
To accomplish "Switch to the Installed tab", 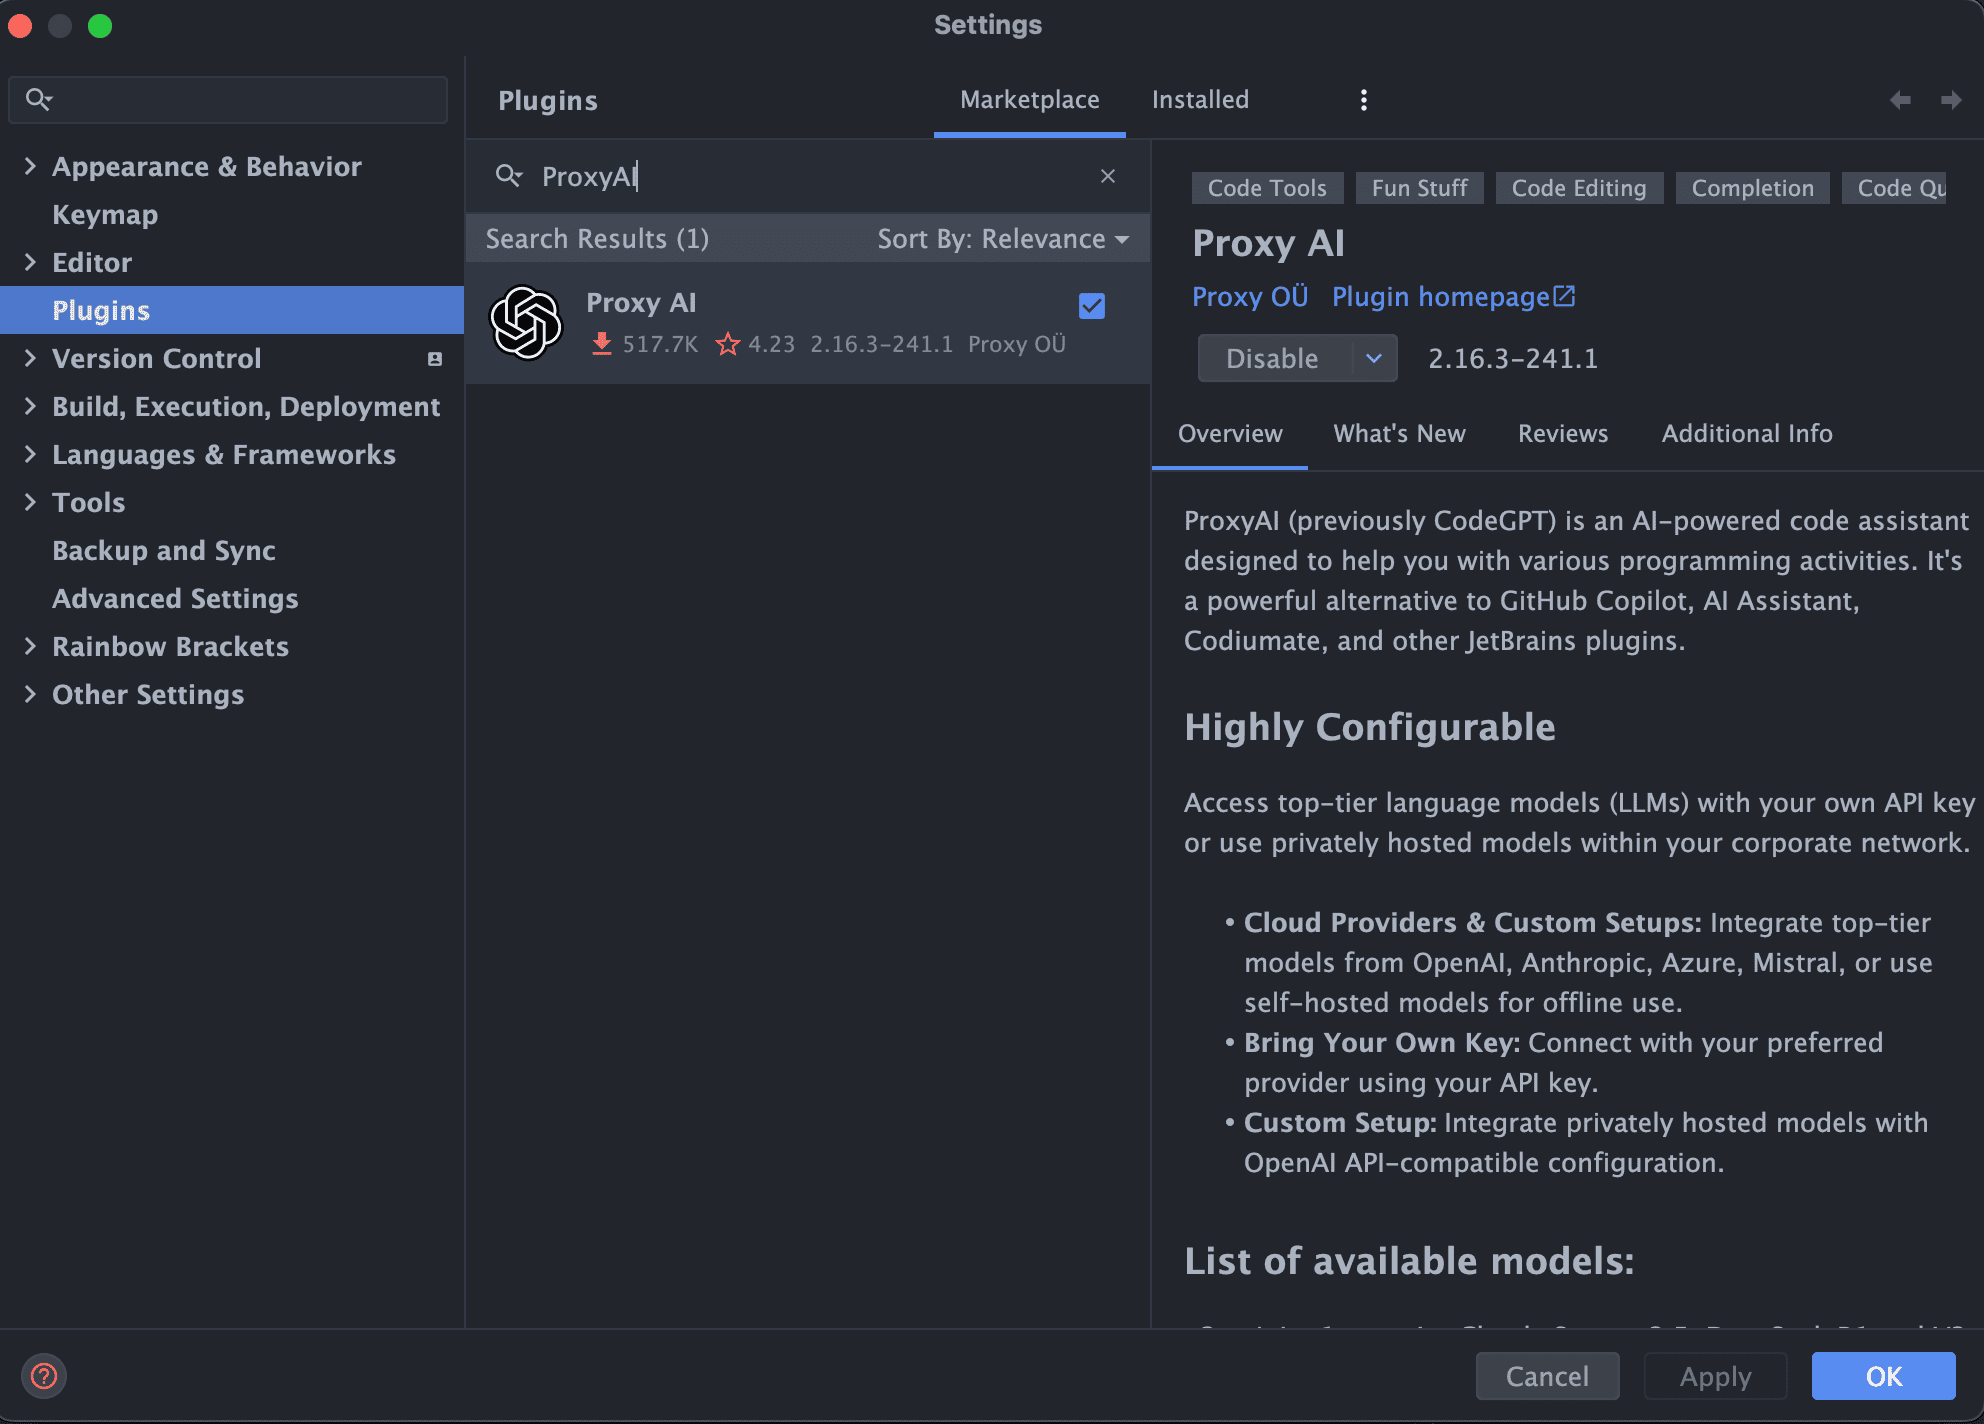I will 1200,100.
